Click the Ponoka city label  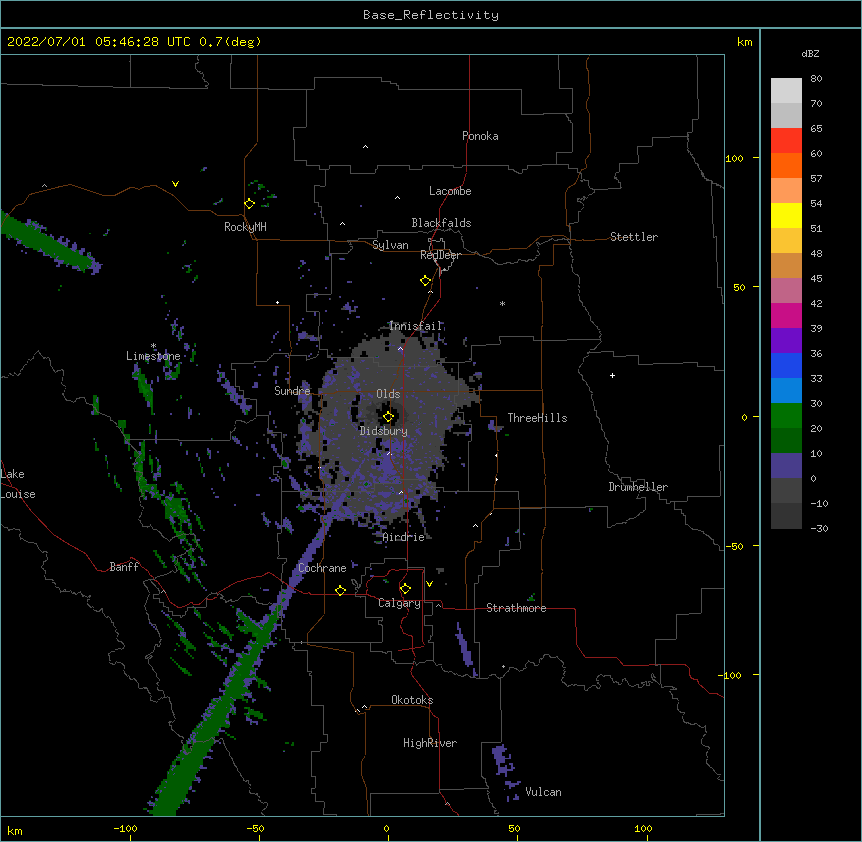pyautogui.click(x=480, y=136)
